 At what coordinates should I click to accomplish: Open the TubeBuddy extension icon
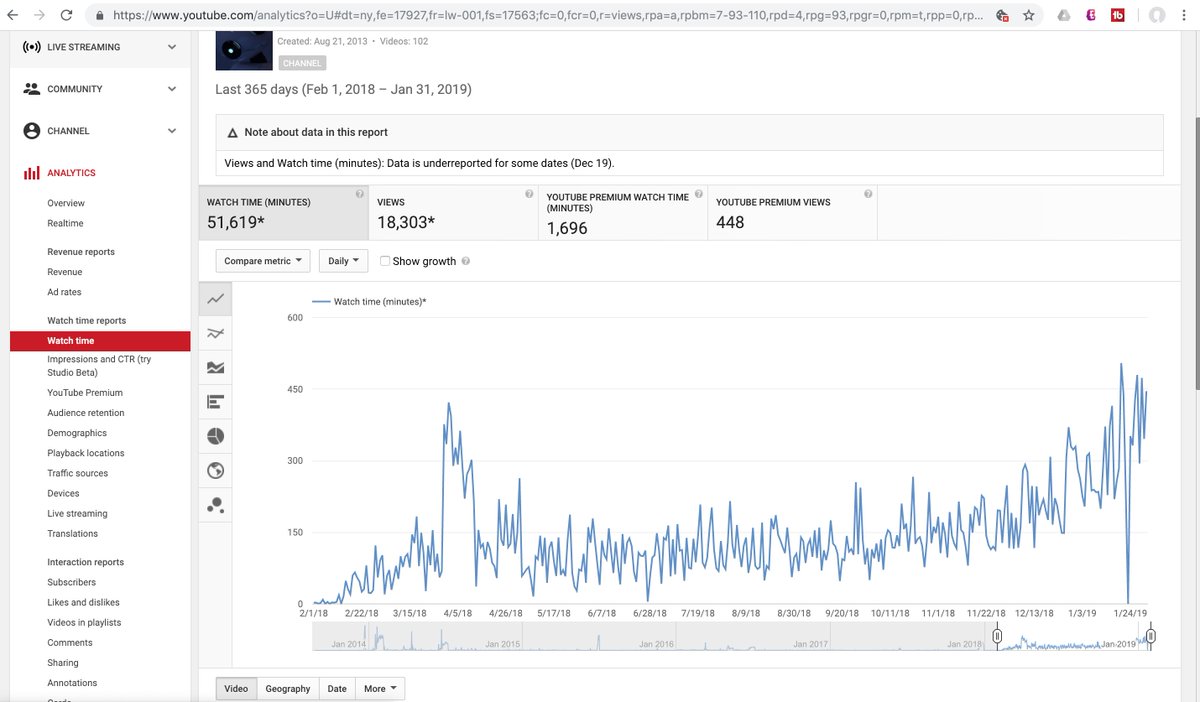coord(1118,15)
